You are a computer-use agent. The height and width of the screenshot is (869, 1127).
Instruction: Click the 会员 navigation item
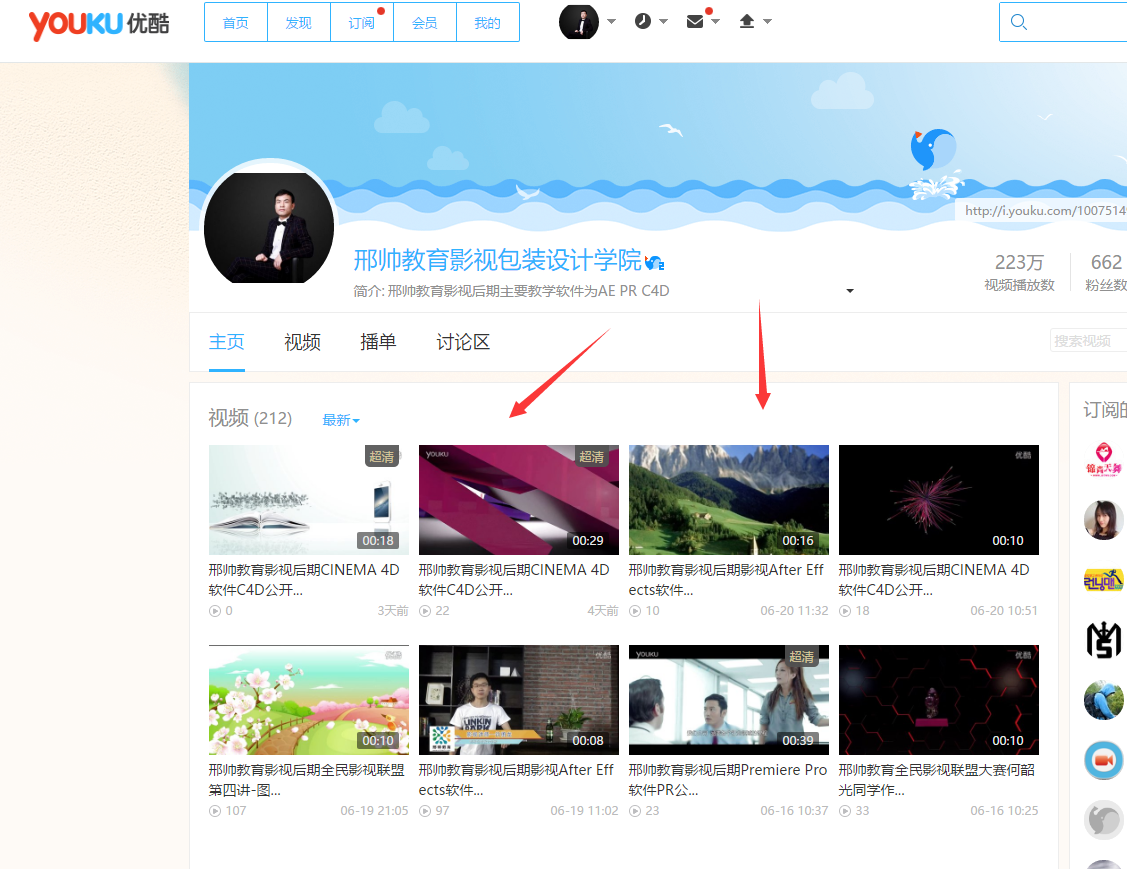click(424, 23)
